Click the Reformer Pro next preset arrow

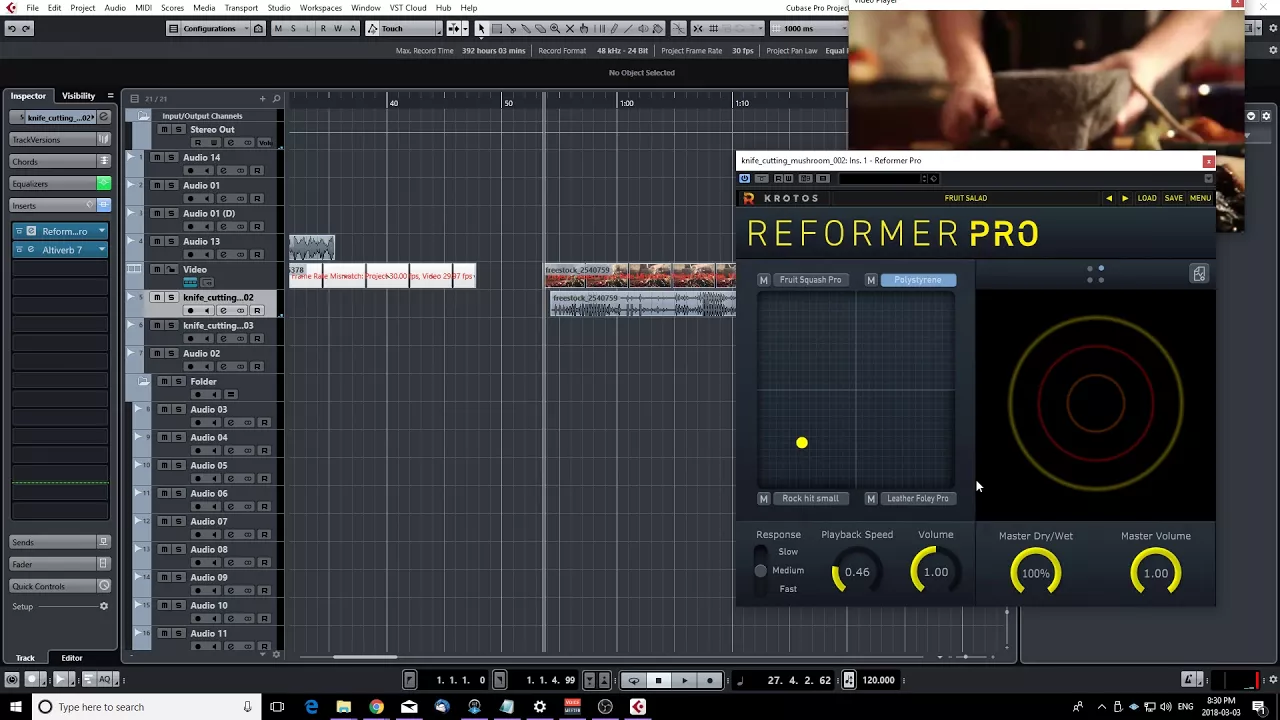tap(1125, 198)
